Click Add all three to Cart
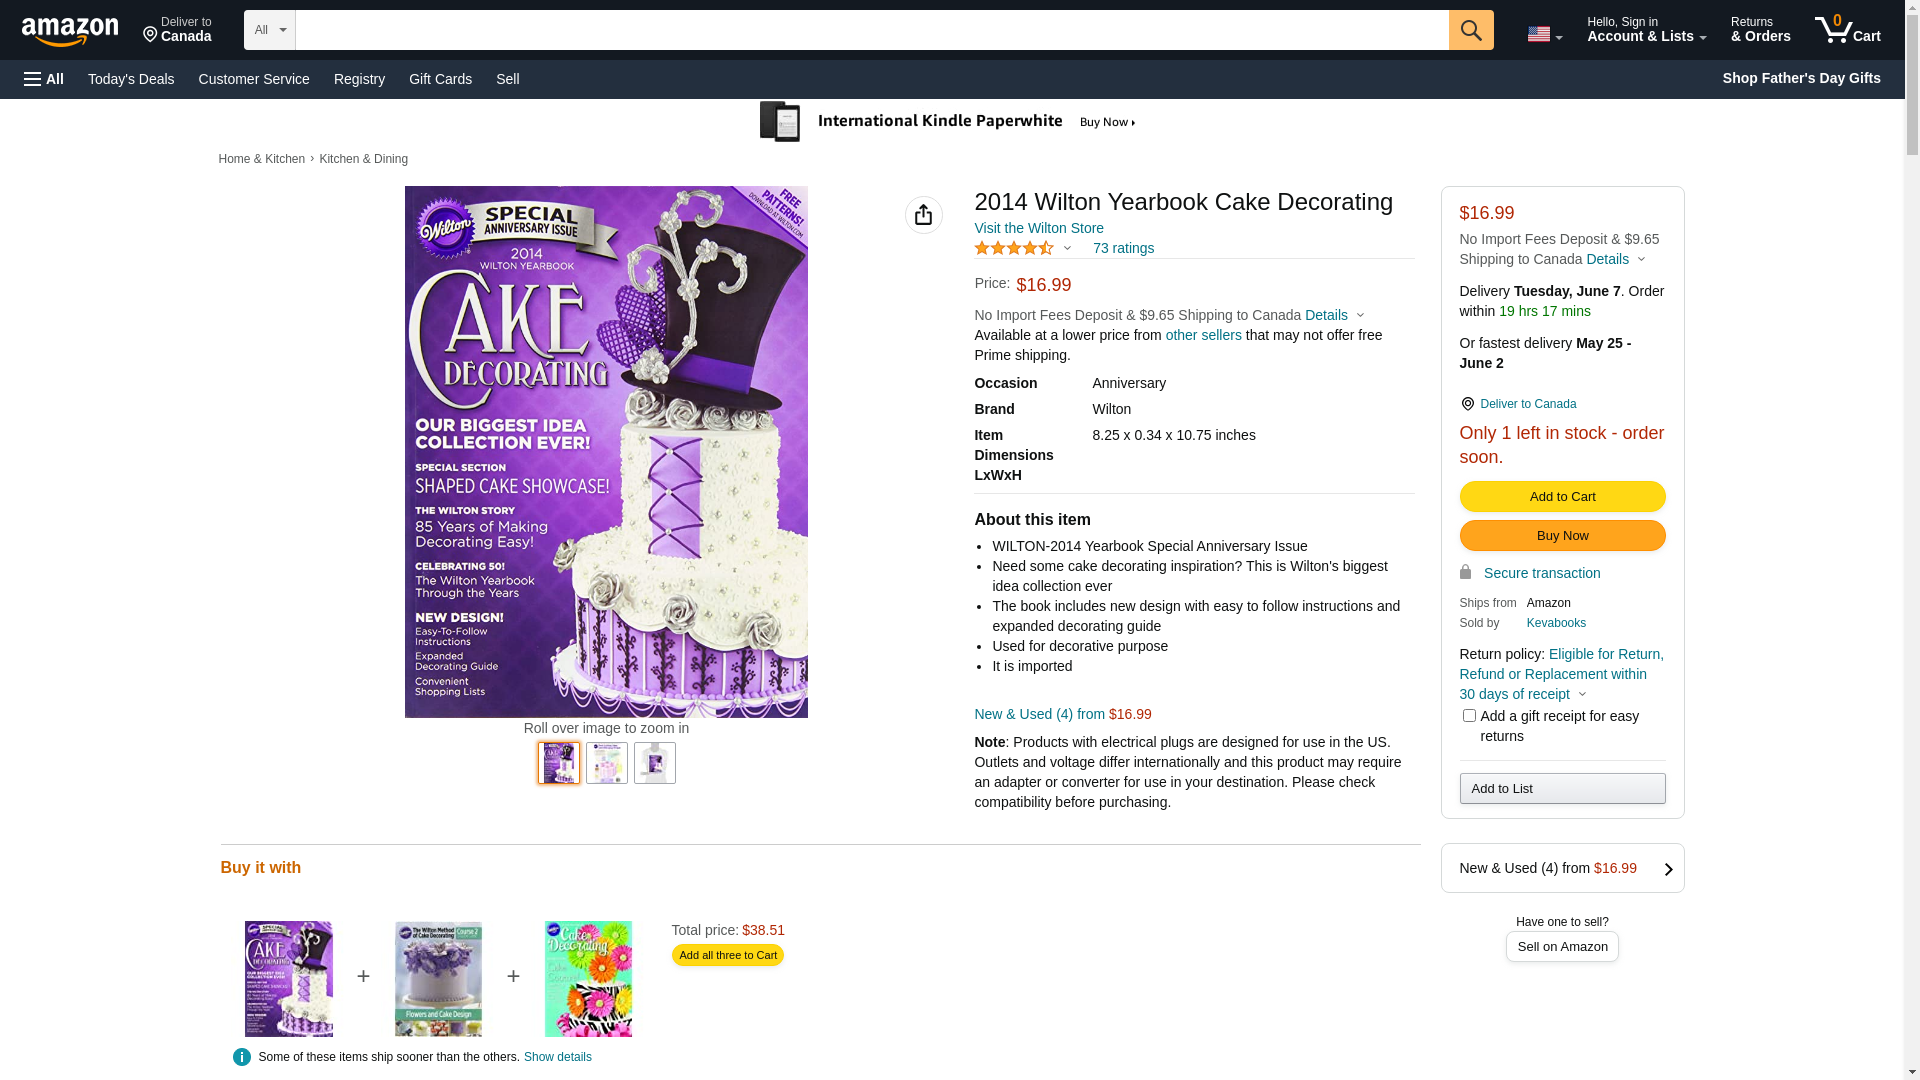1920x1080 pixels. point(728,955)
